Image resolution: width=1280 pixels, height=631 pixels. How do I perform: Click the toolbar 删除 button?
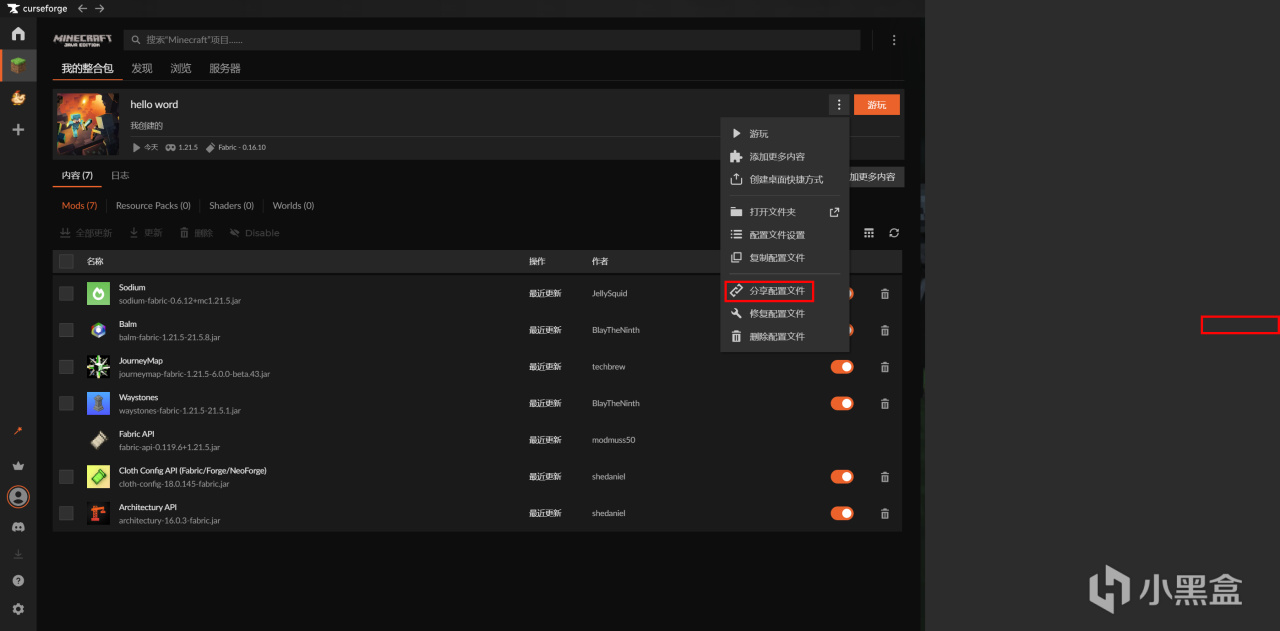[196, 233]
